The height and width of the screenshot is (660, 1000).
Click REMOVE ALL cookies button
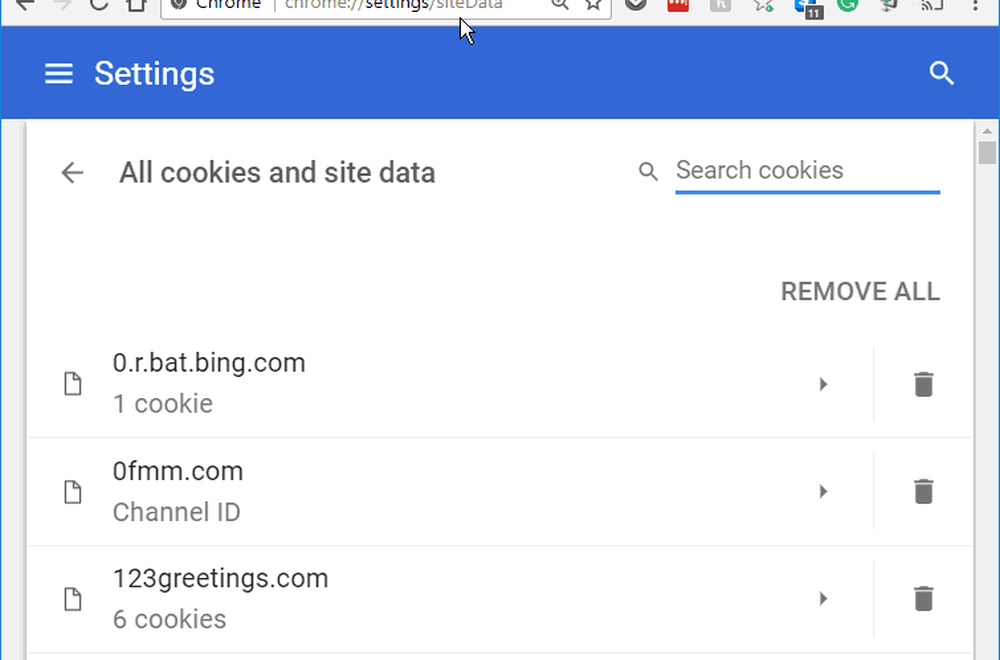point(860,292)
